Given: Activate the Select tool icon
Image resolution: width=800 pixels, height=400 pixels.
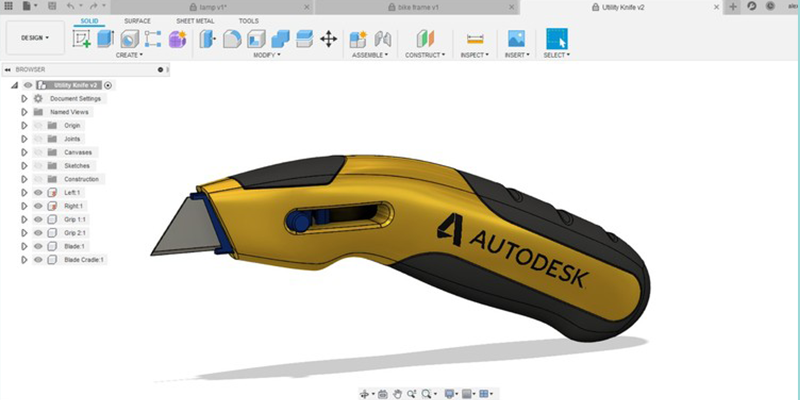Looking at the screenshot, I should [557, 39].
